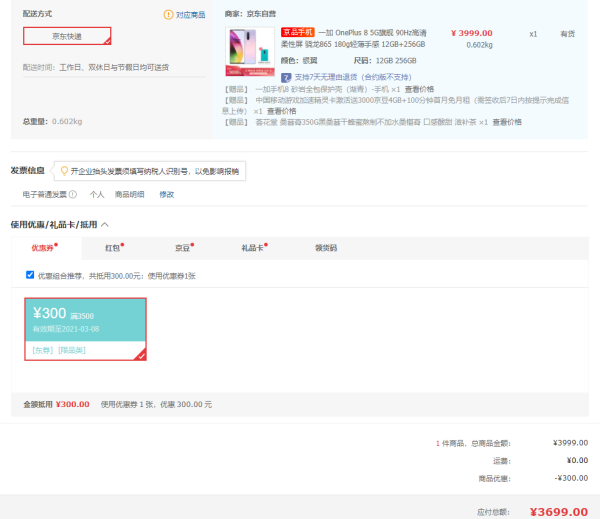The image size is (600, 519).
Task: Uncheck the 优惠组合推荐 checkbox
Action: pyautogui.click(x=30, y=275)
